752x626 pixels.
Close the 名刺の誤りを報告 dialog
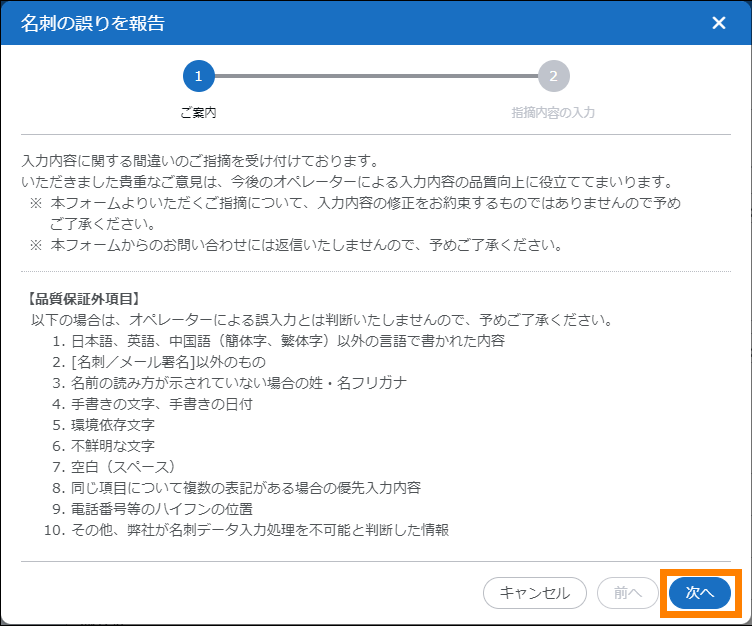(718, 23)
